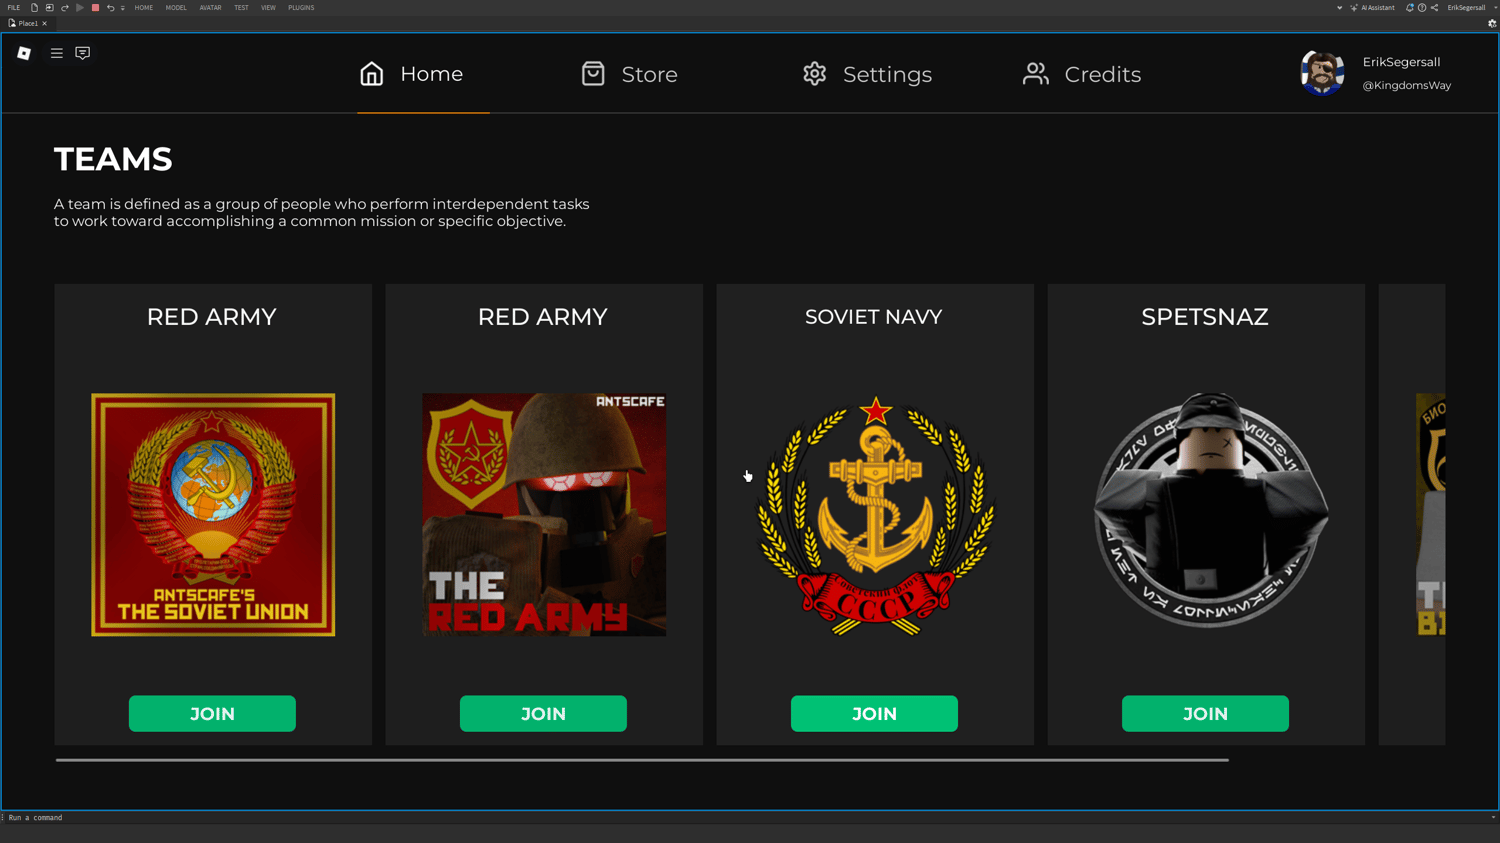Click the teams list horizontal scrollbar

(x=642, y=760)
